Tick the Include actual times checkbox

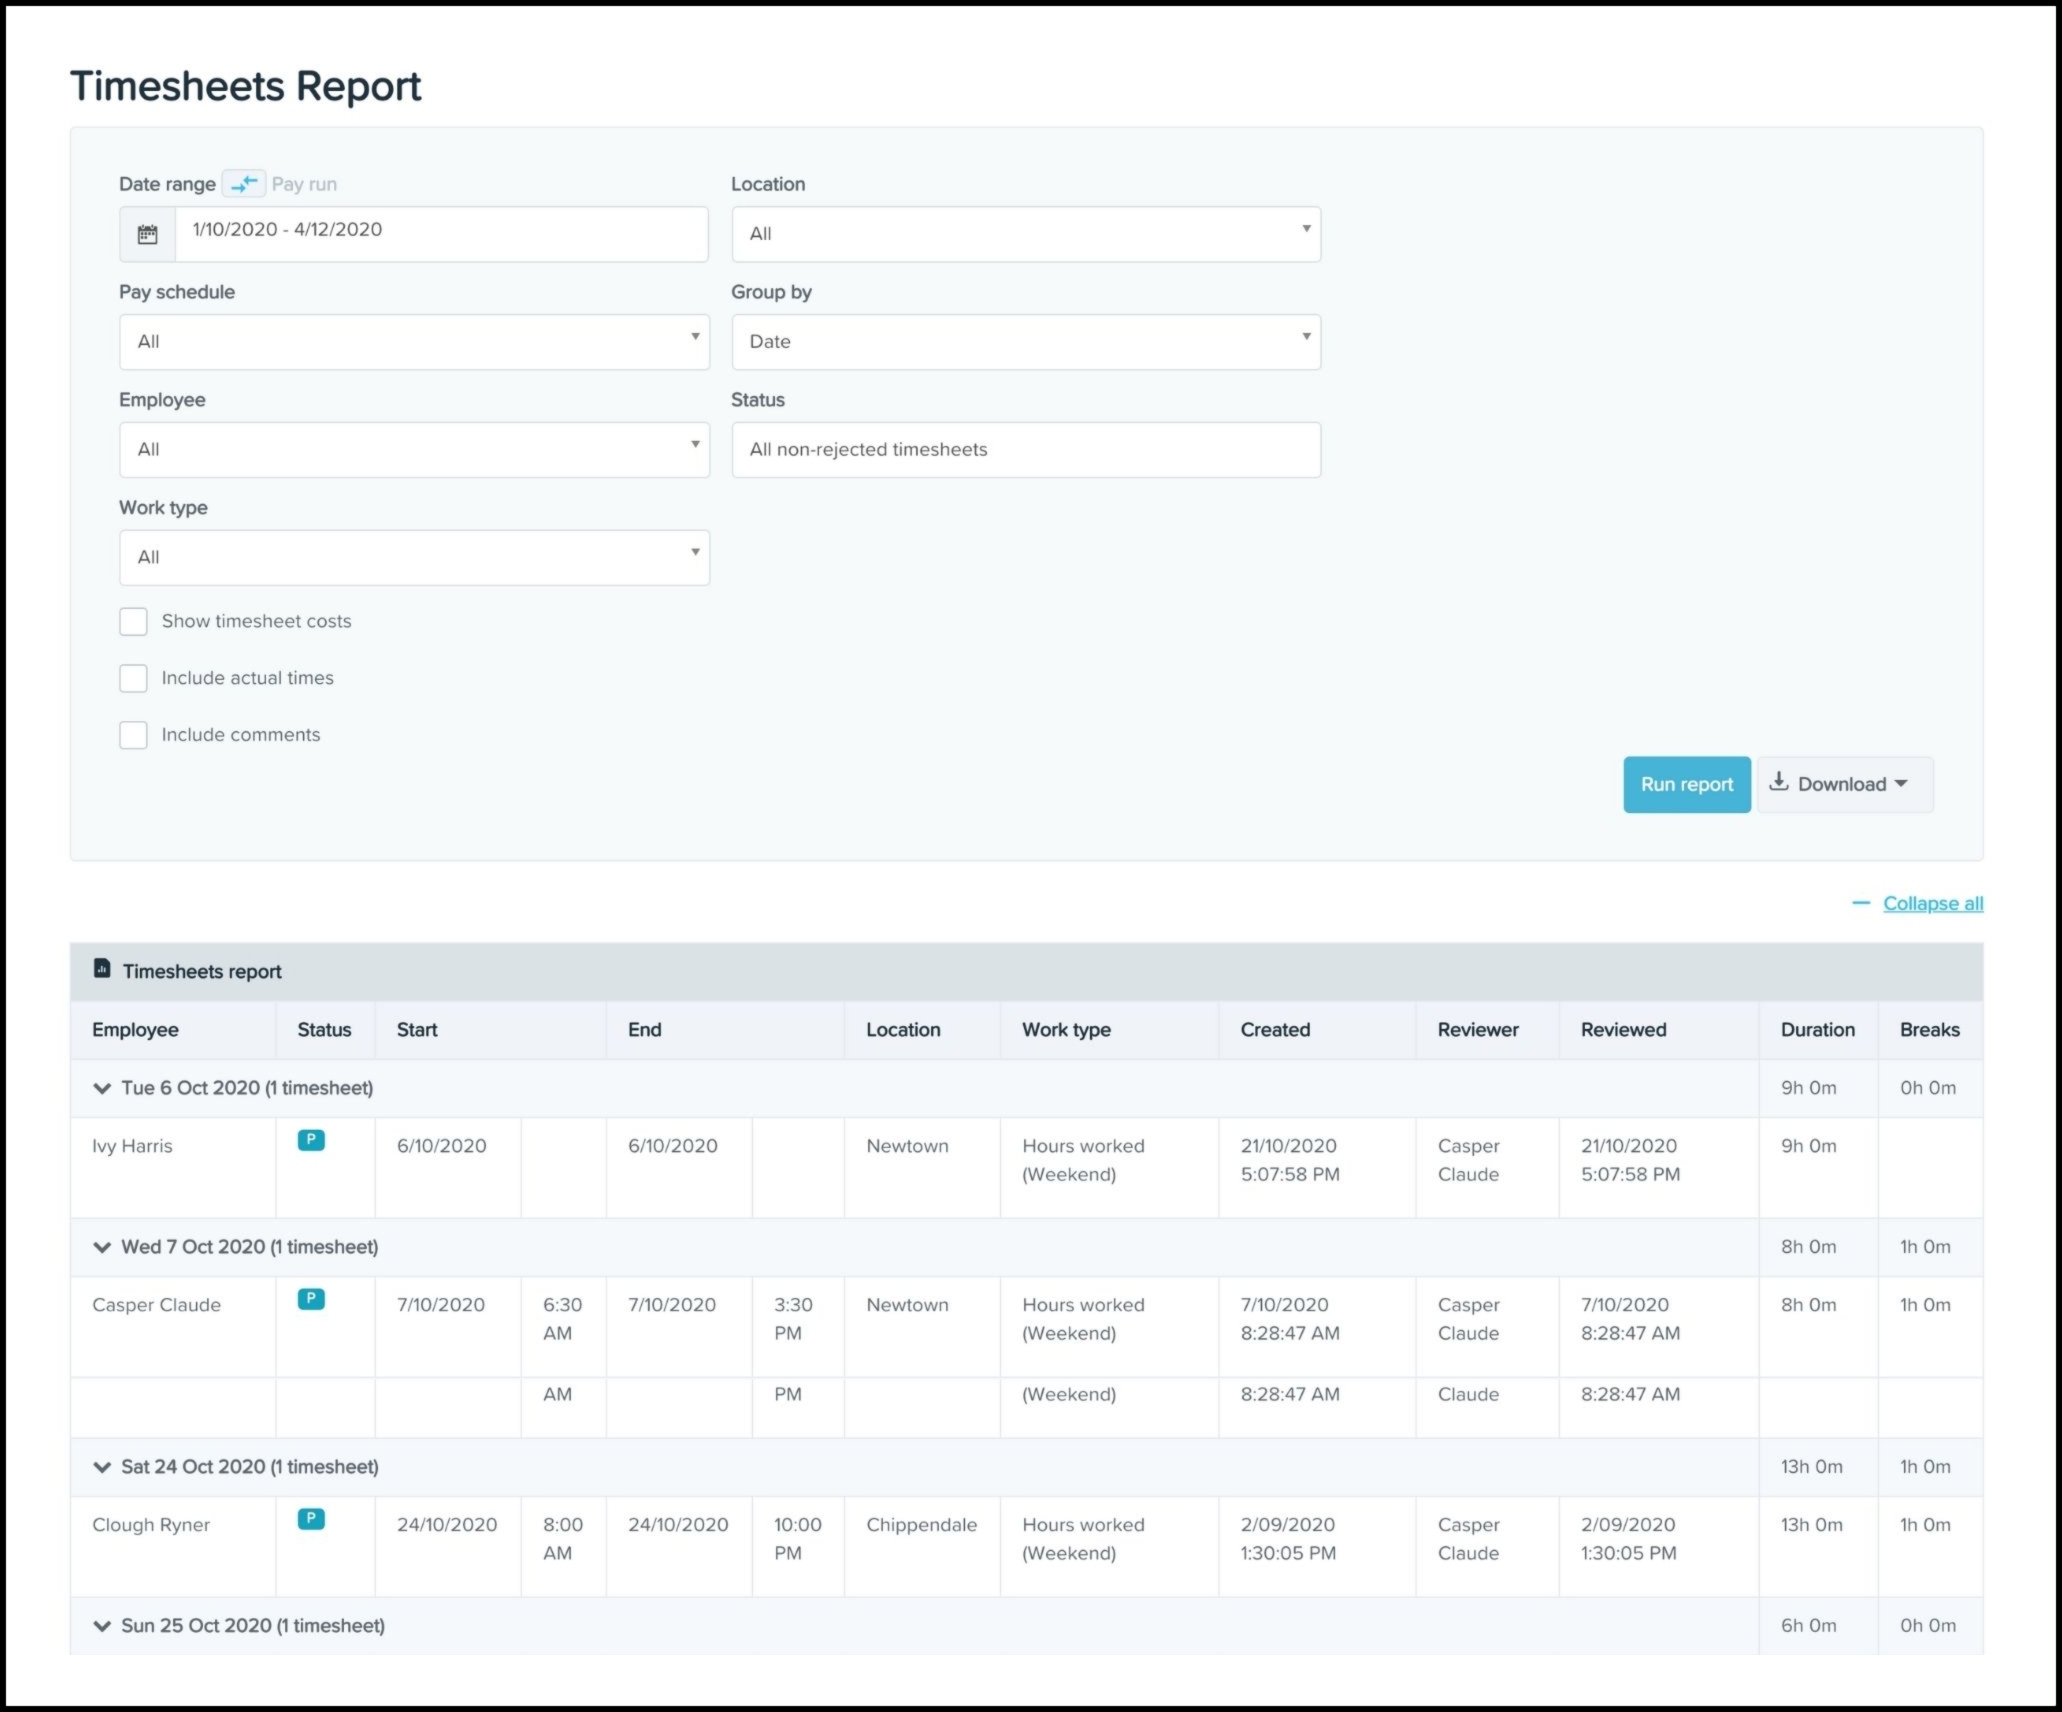[x=133, y=678]
